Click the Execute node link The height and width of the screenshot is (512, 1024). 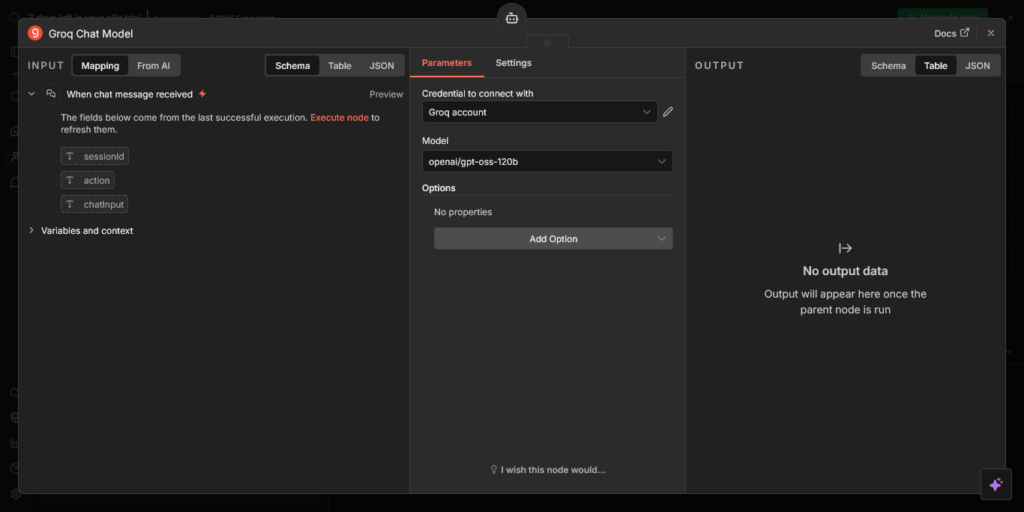coord(339,117)
